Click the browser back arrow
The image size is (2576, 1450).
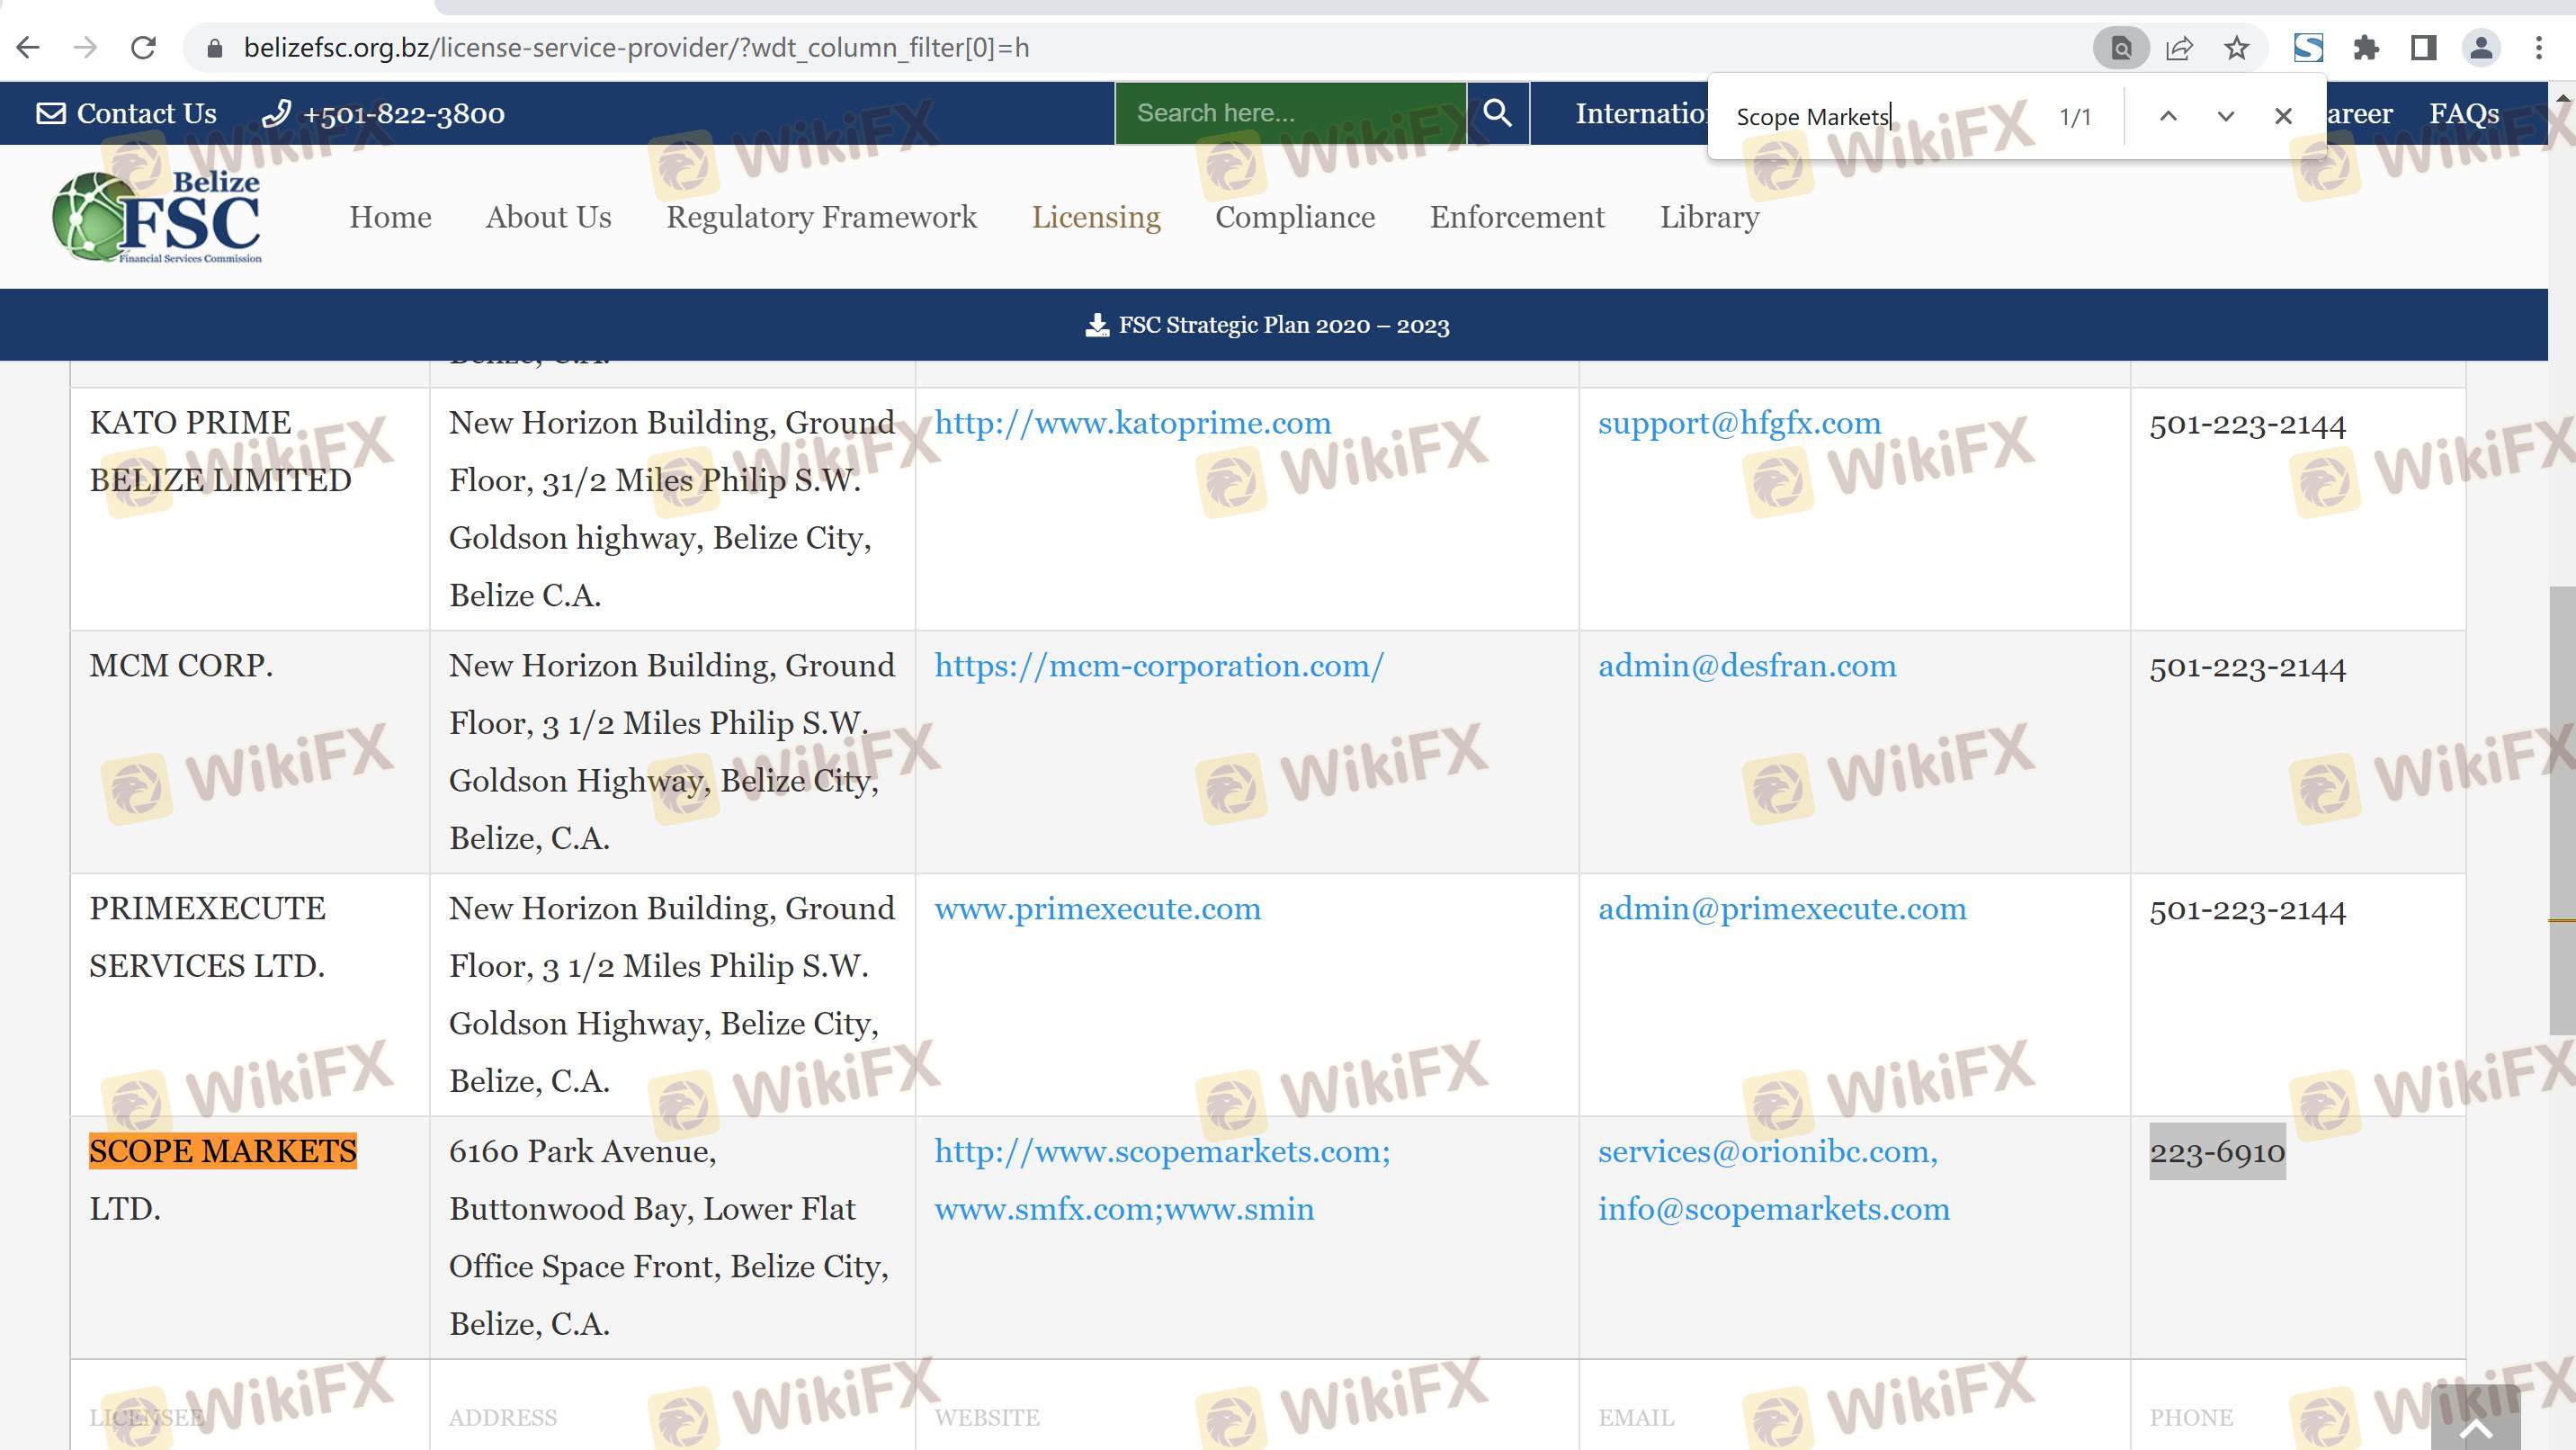pyautogui.click(x=28, y=48)
